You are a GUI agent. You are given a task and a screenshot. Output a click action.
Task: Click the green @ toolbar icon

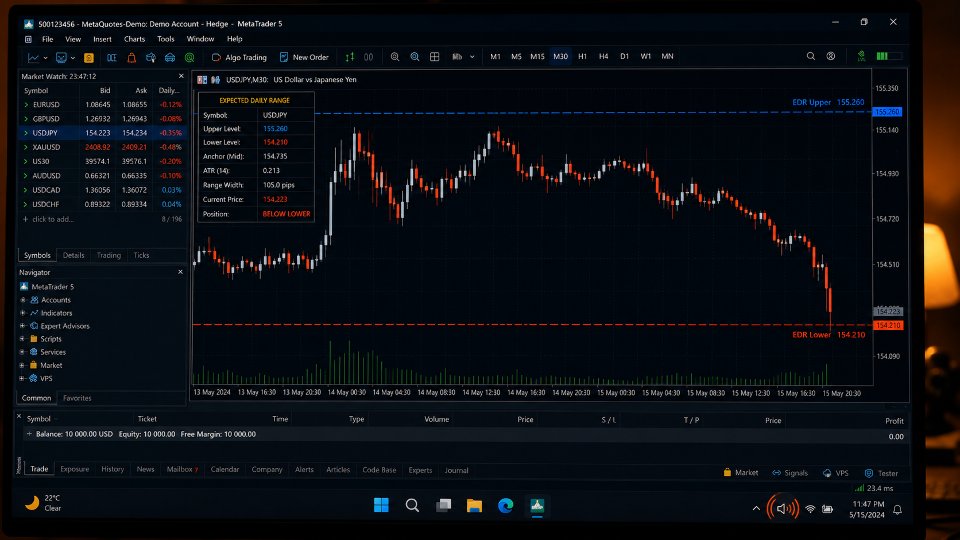[x=190, y=58]
